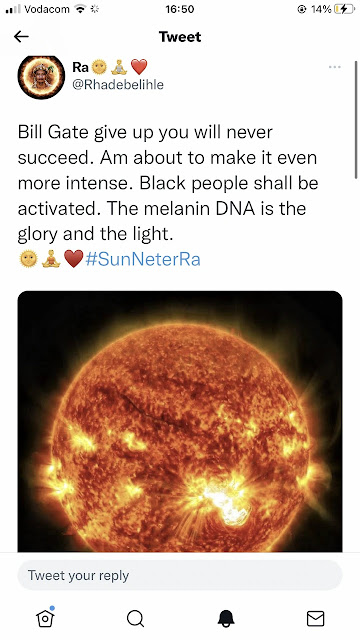Tap the Home tab icon

tap(45, 618)
